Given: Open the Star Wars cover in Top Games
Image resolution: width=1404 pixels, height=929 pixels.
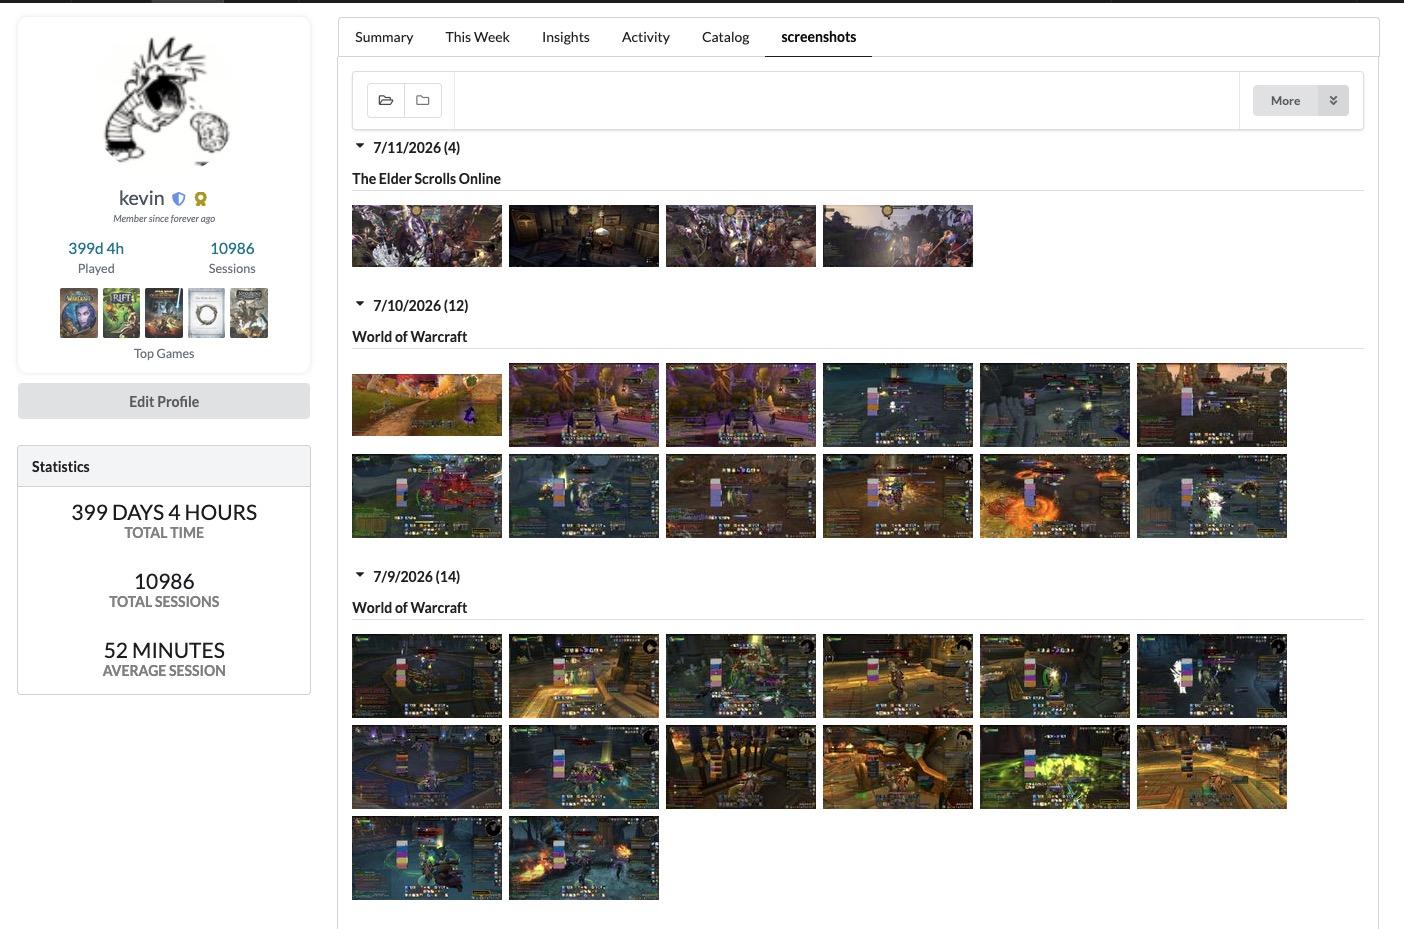Looking at the screenshot, I should coord(164,313).
